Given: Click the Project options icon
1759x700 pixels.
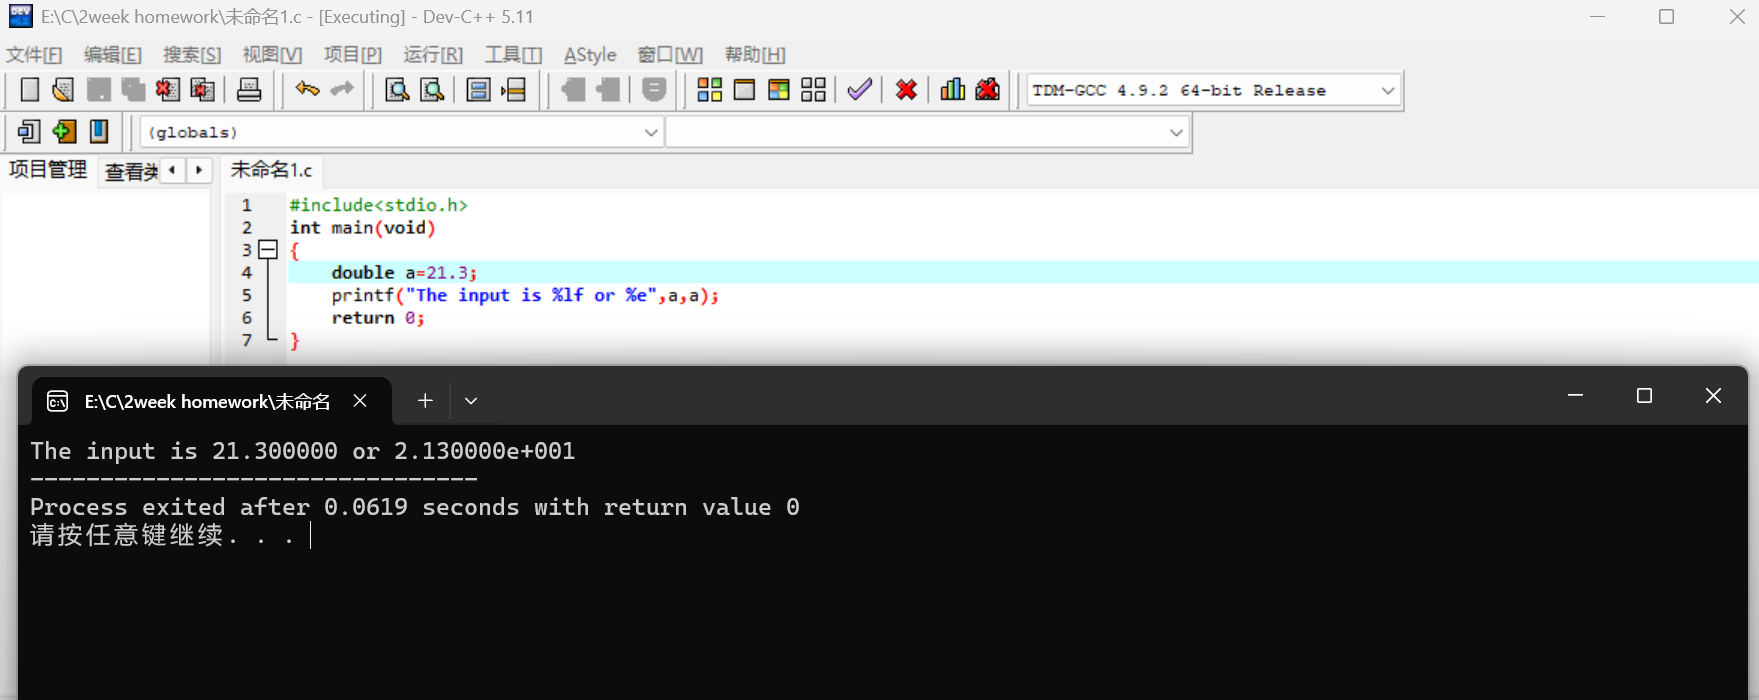Looking at the screenshot, I should [654, 90].
